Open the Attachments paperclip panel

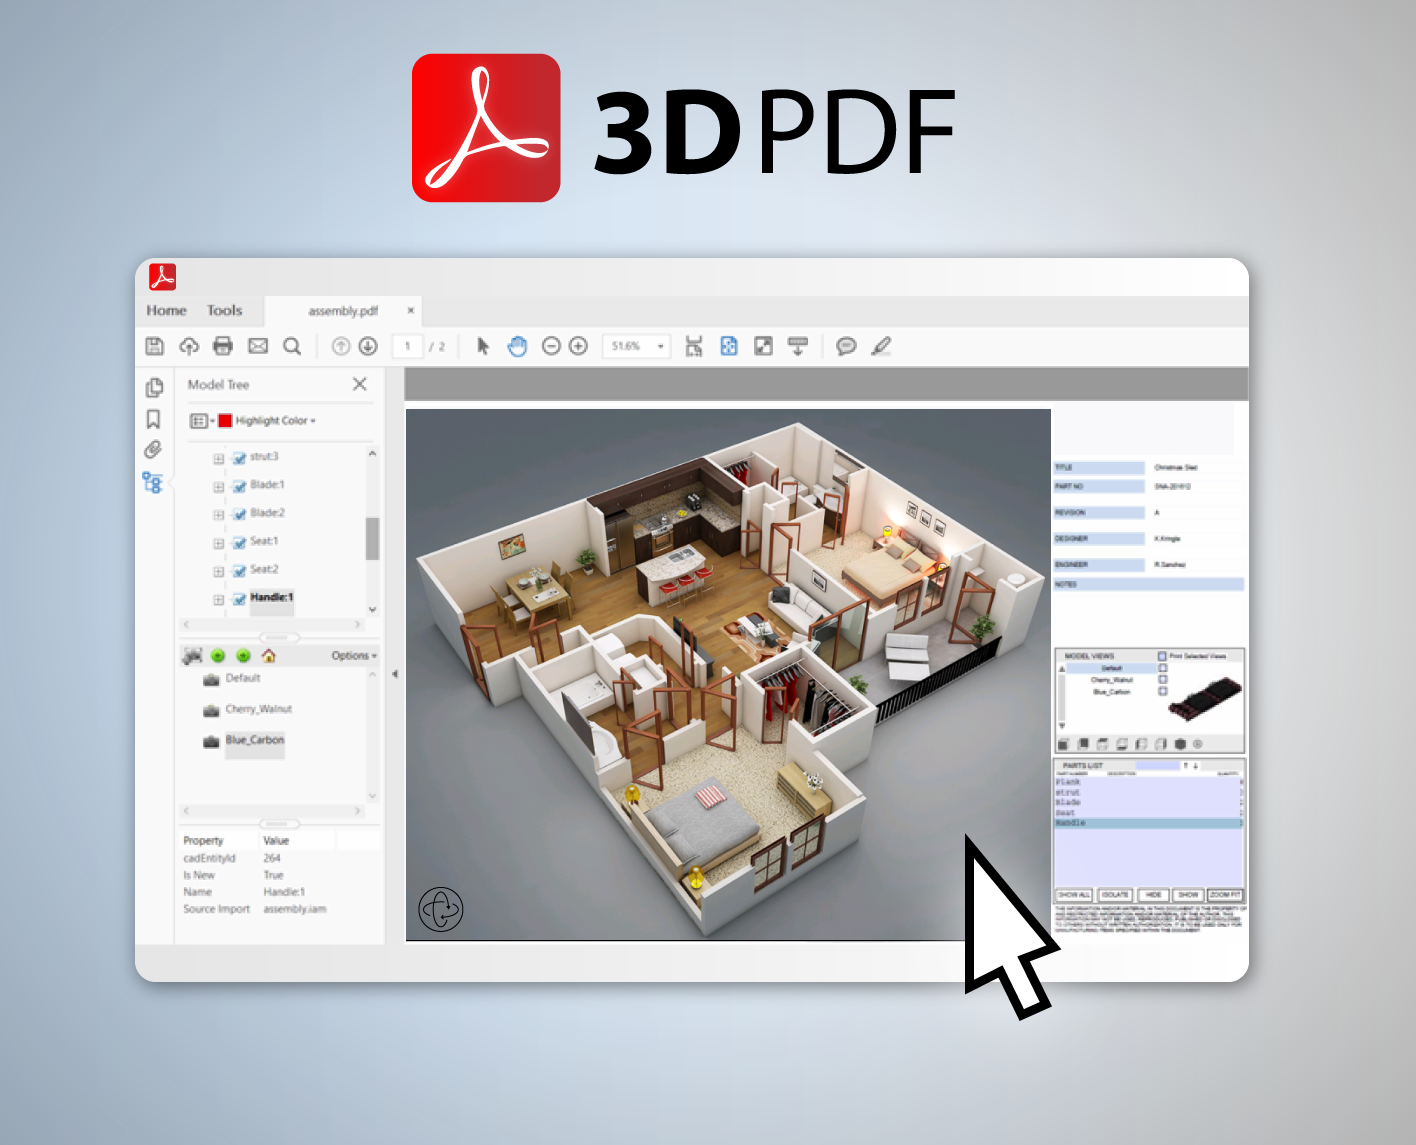pyautogui.click(x=153, y=450)
